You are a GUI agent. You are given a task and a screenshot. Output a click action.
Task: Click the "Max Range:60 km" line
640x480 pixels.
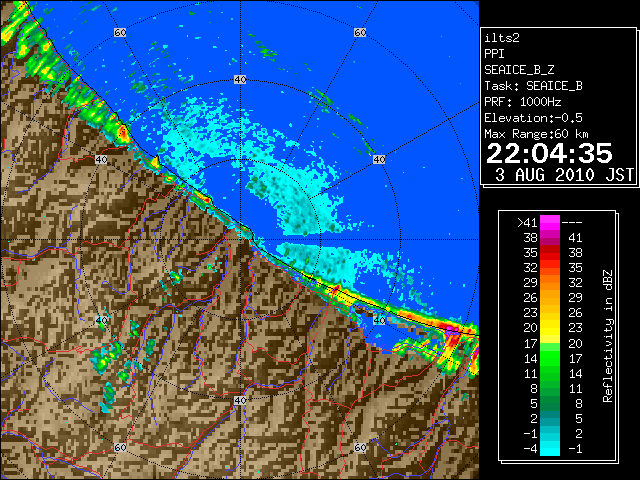pyautogui.click(x=536, y=134)
